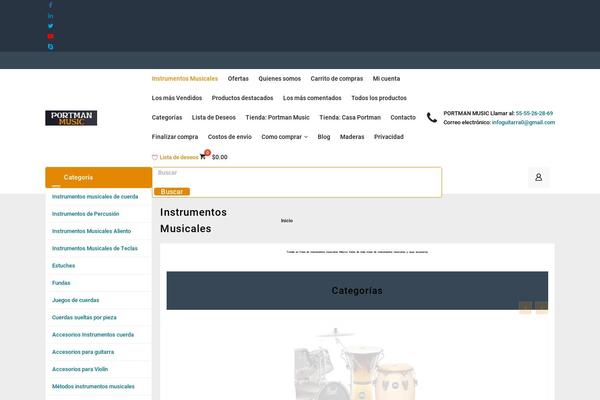Open Costos de envío
This screenshot has height=400, width=600.
[x=230, y=137]
